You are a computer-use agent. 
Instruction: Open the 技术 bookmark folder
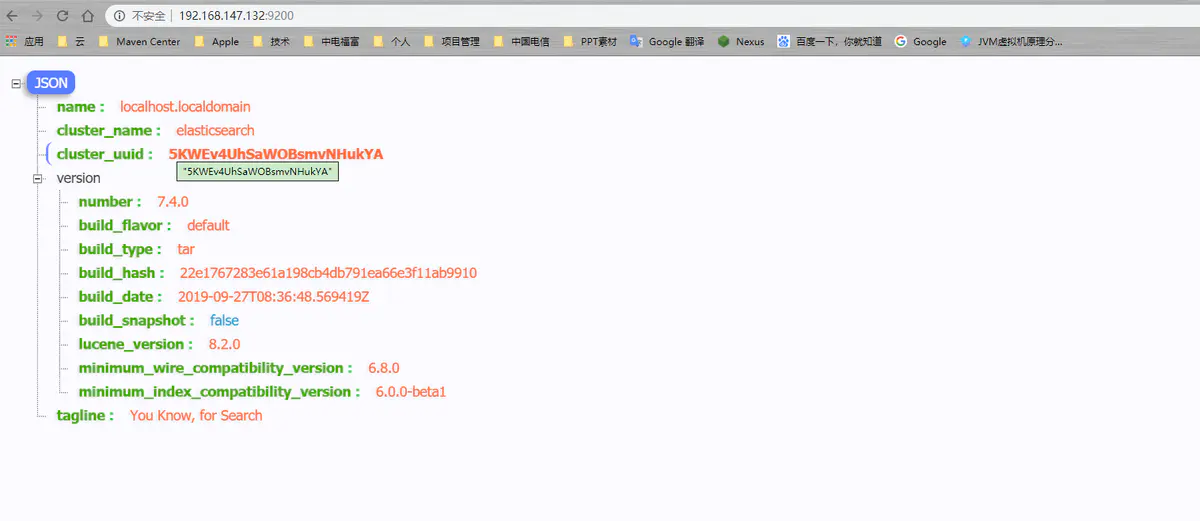click(x=271, y=41)
